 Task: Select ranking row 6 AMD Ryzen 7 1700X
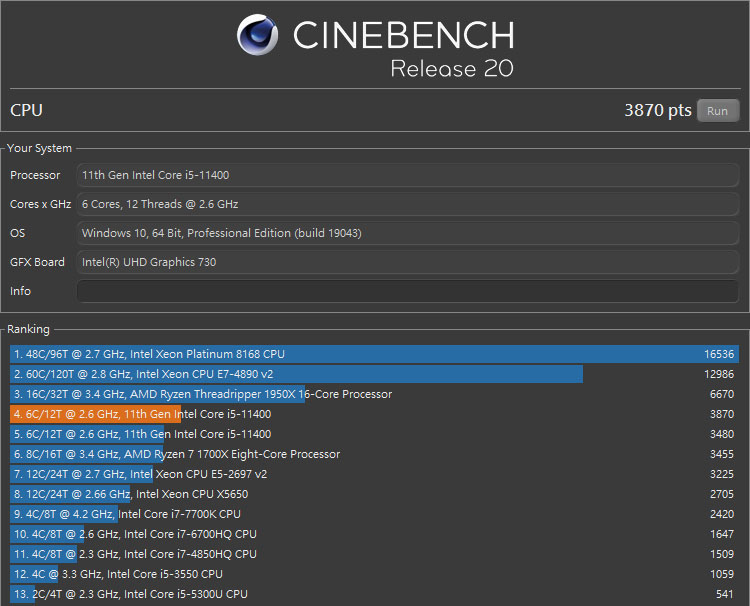375,454
